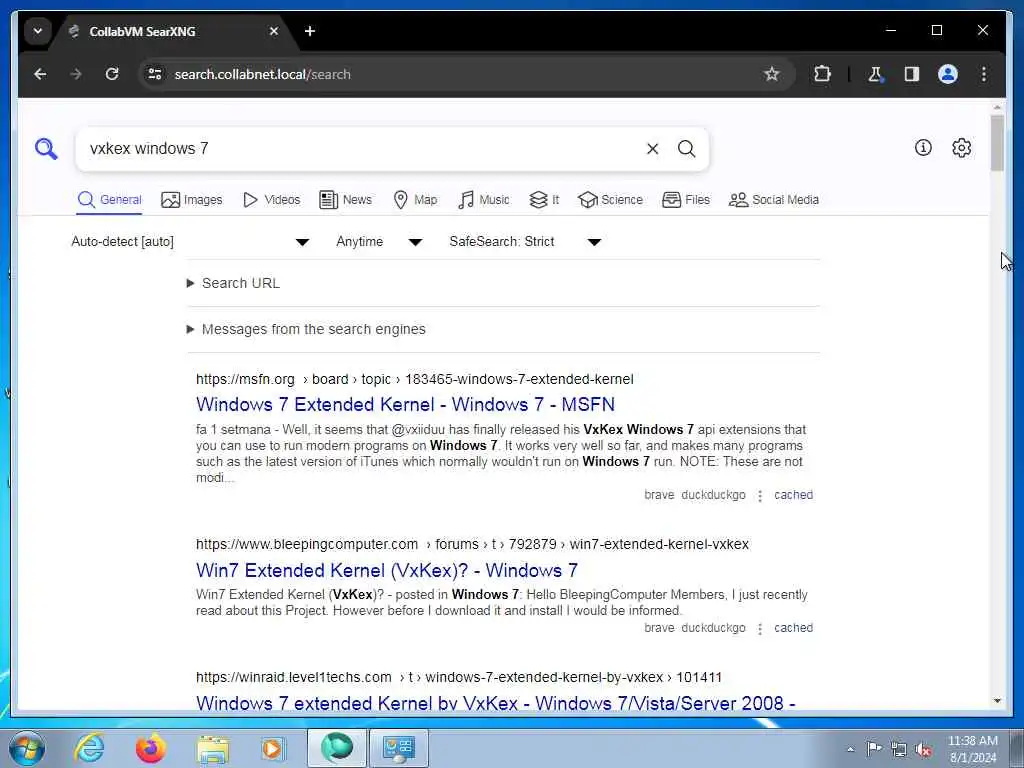Open site information icon in address bar
Viewport: 1024px width, 768px height.
(155, 74)
